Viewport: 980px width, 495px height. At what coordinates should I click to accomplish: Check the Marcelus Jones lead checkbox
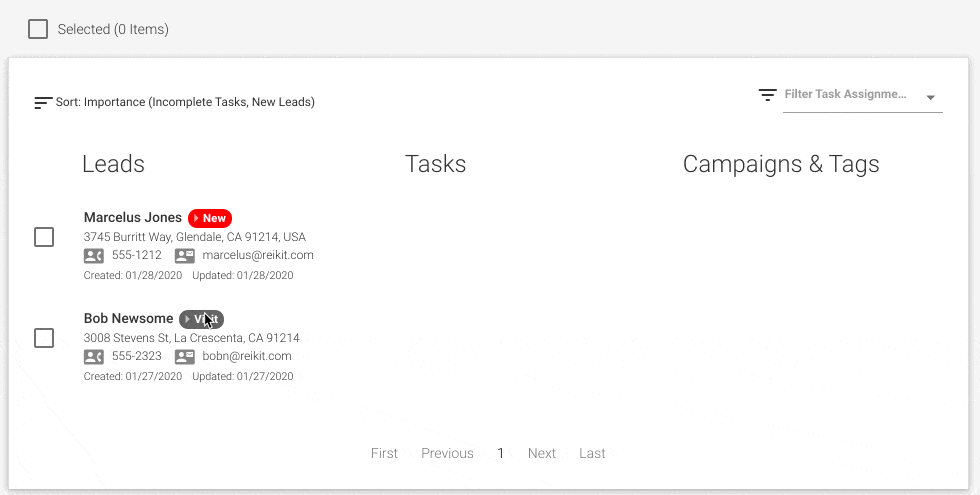pyautogui.click(x=44, y=237)
